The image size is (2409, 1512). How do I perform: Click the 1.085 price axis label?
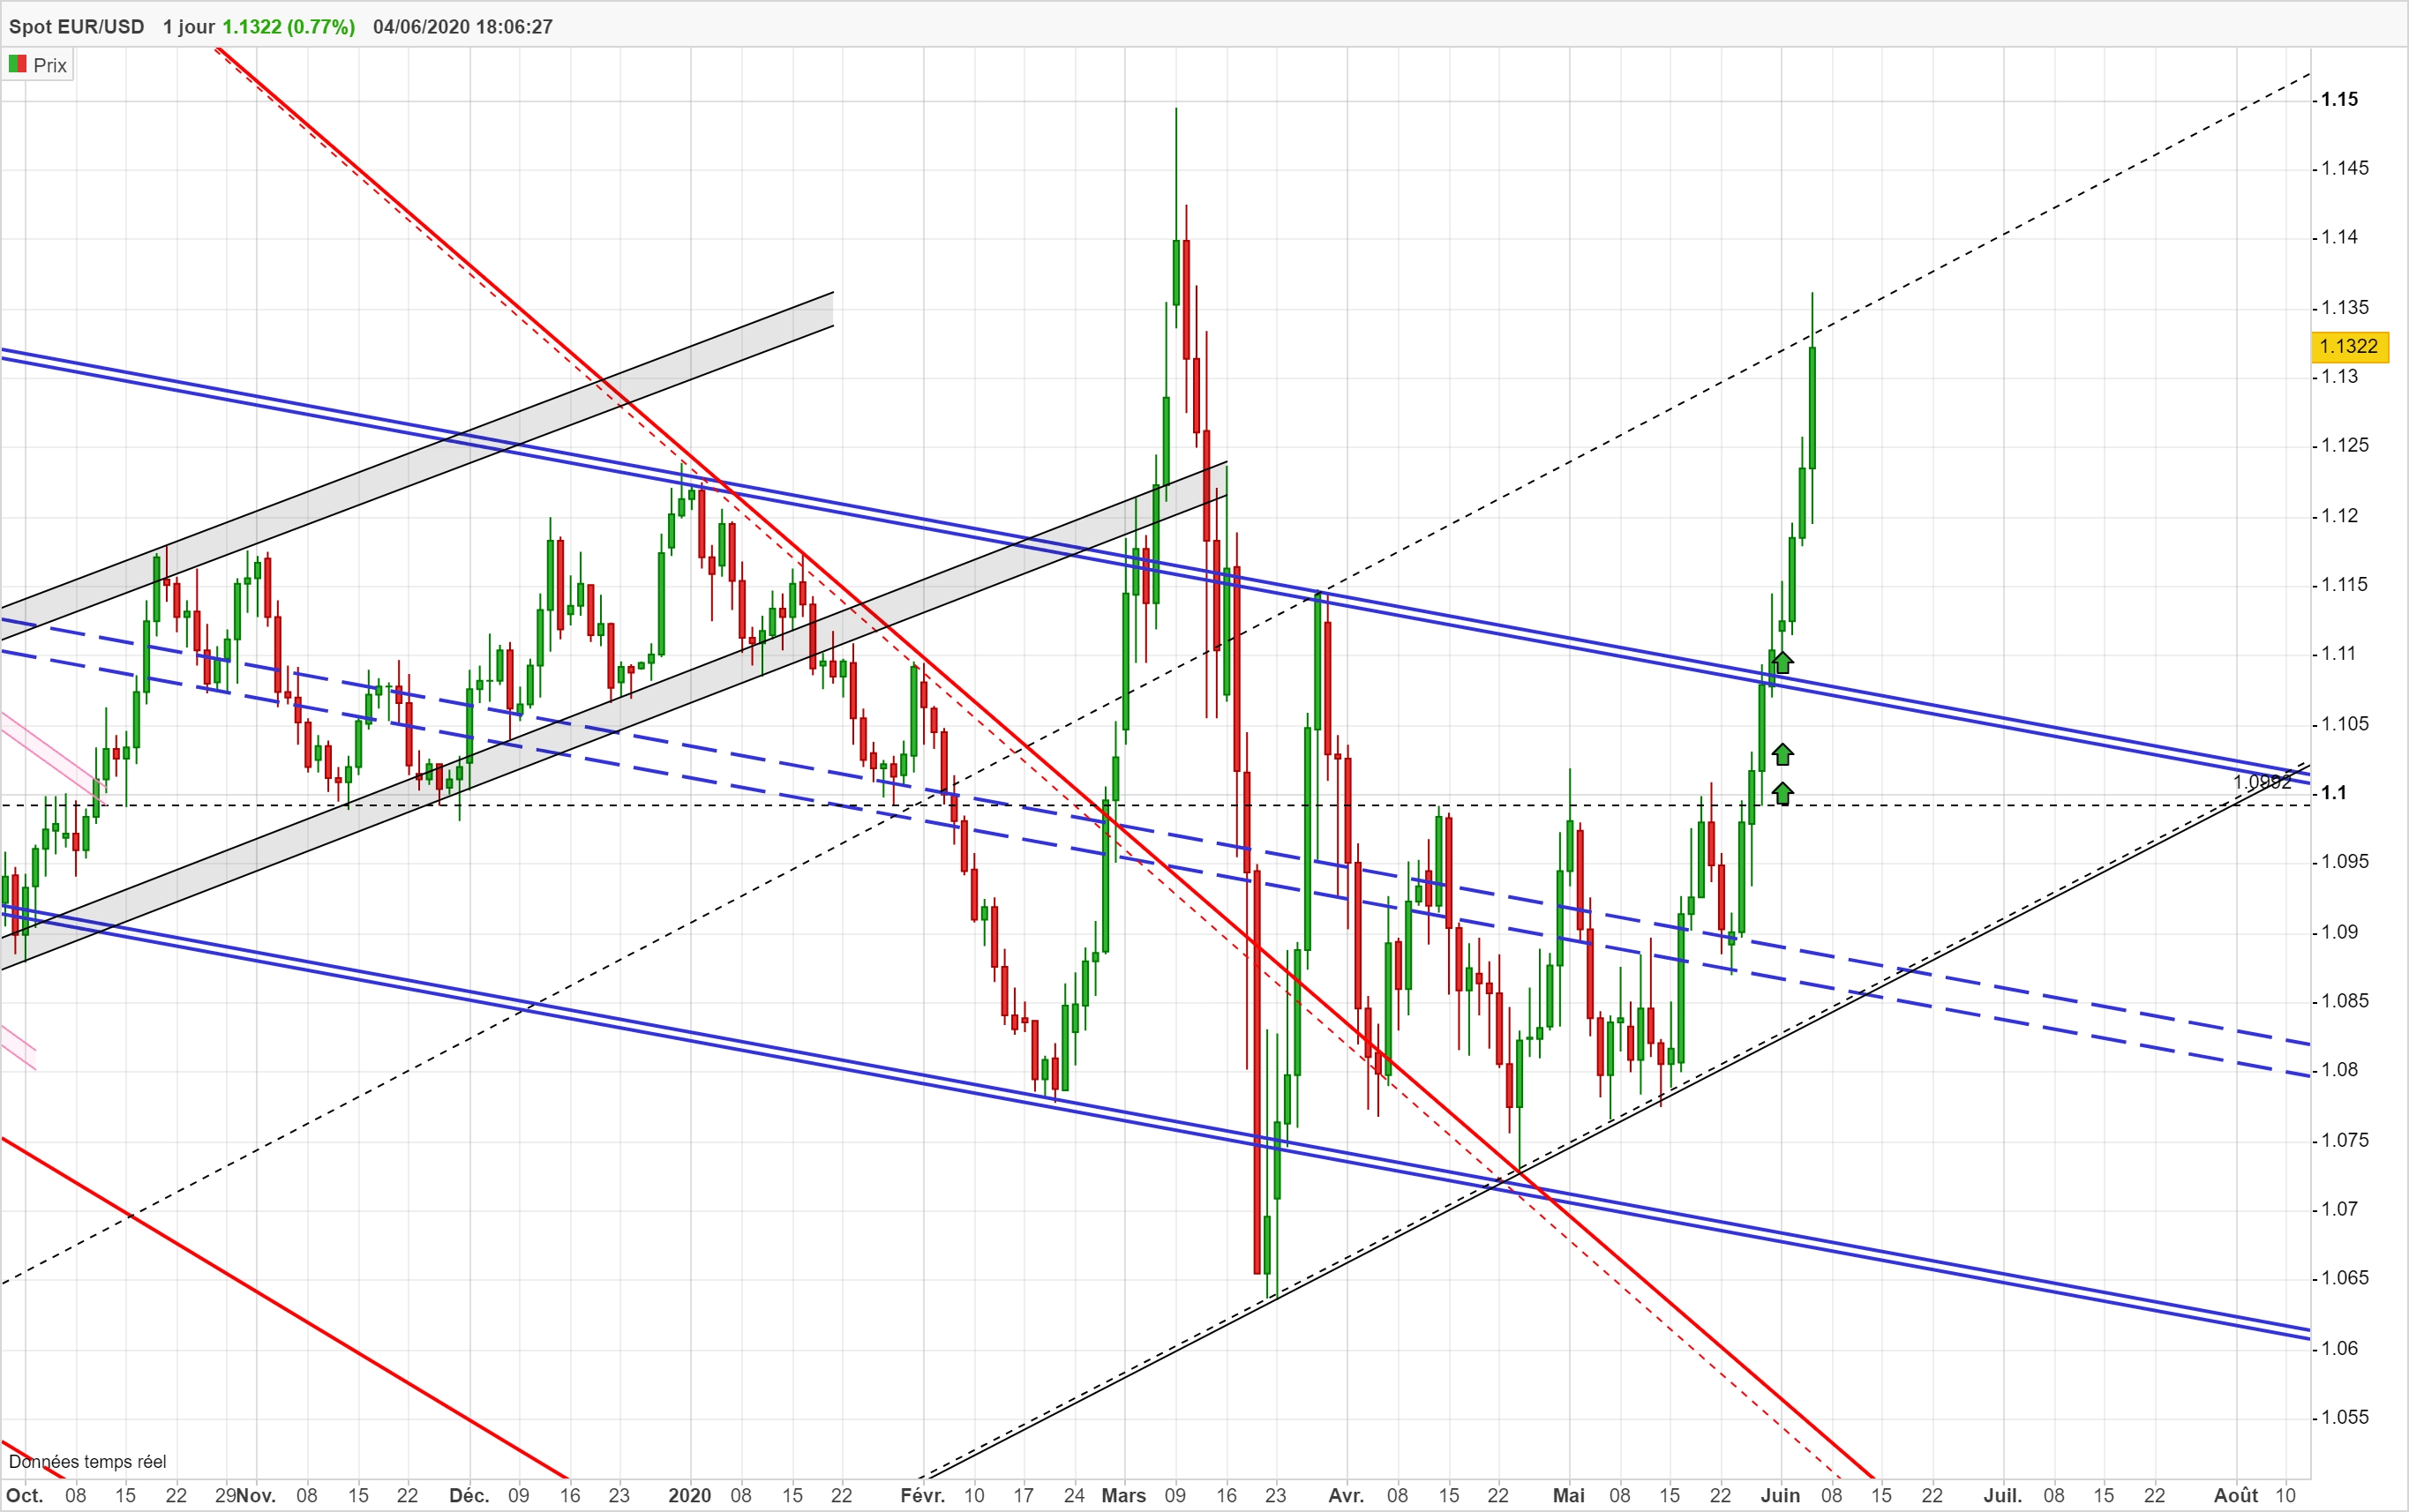(x=2344, y=1000)
